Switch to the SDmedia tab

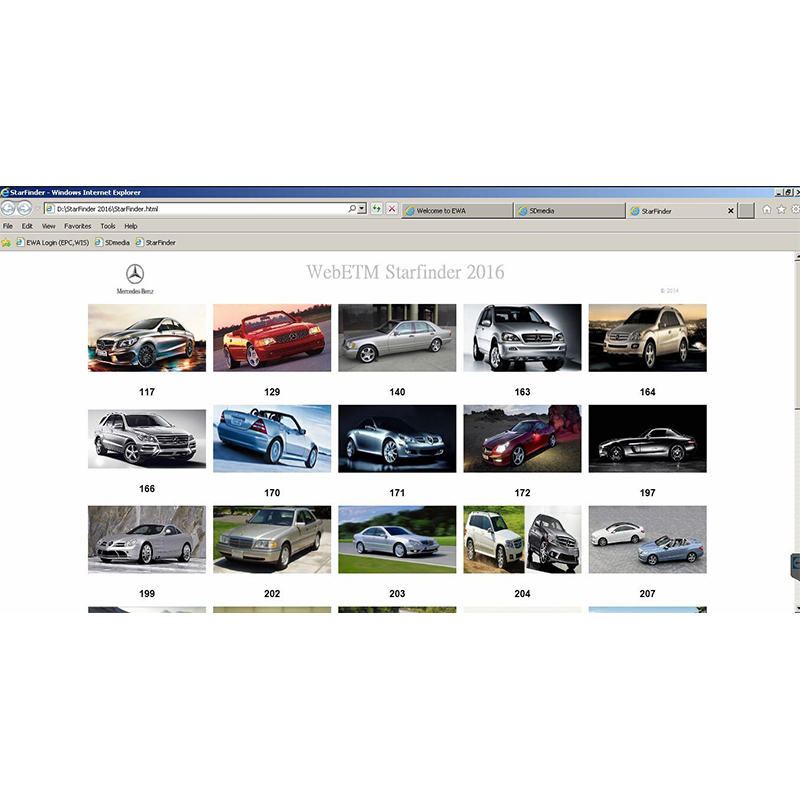point(570,211)
